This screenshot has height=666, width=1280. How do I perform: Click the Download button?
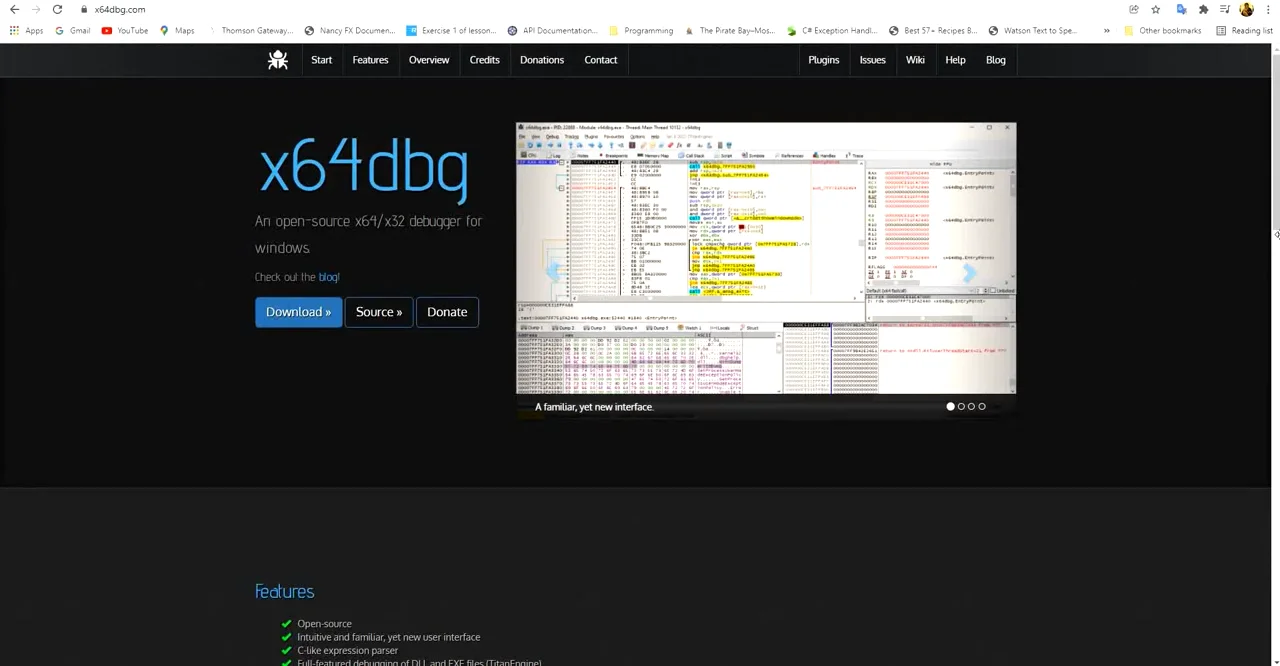tap(298, 312)
